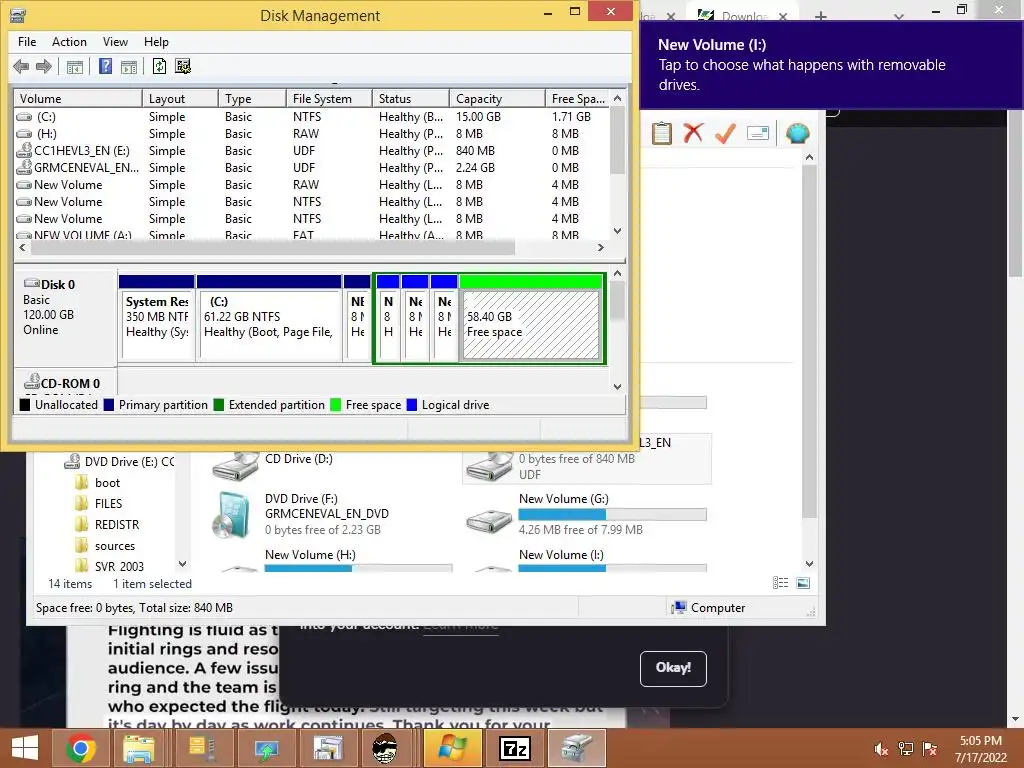Click down arrow of volume list scrollbar

(618, 231)
